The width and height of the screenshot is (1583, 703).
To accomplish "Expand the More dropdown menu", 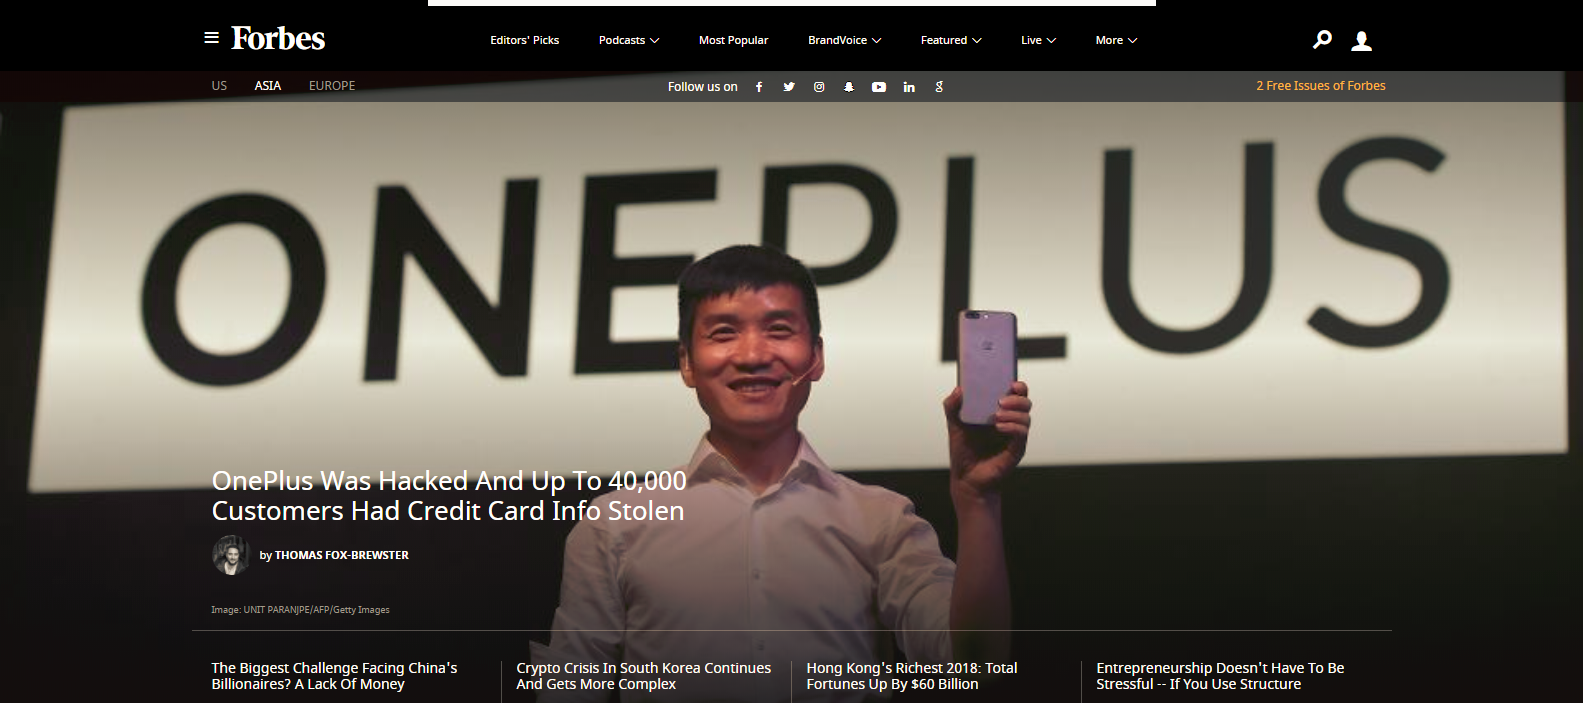I will coord(1116,40).
